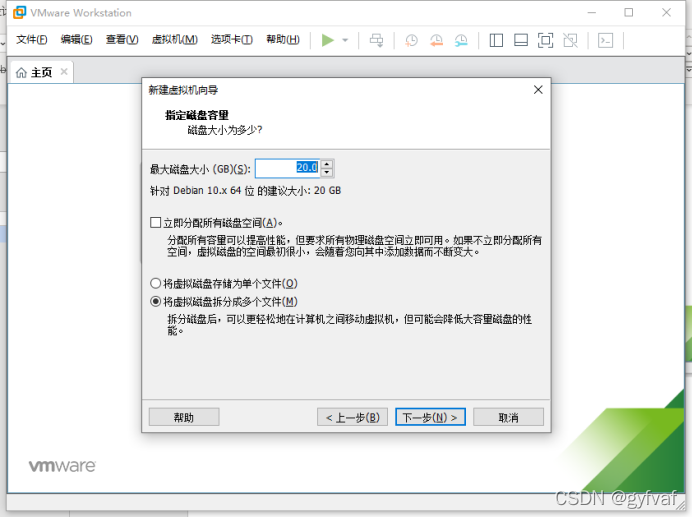693x518 pixels.
Task: Click the 指定磁盘容量 heading text
Action: click(197, 115)
